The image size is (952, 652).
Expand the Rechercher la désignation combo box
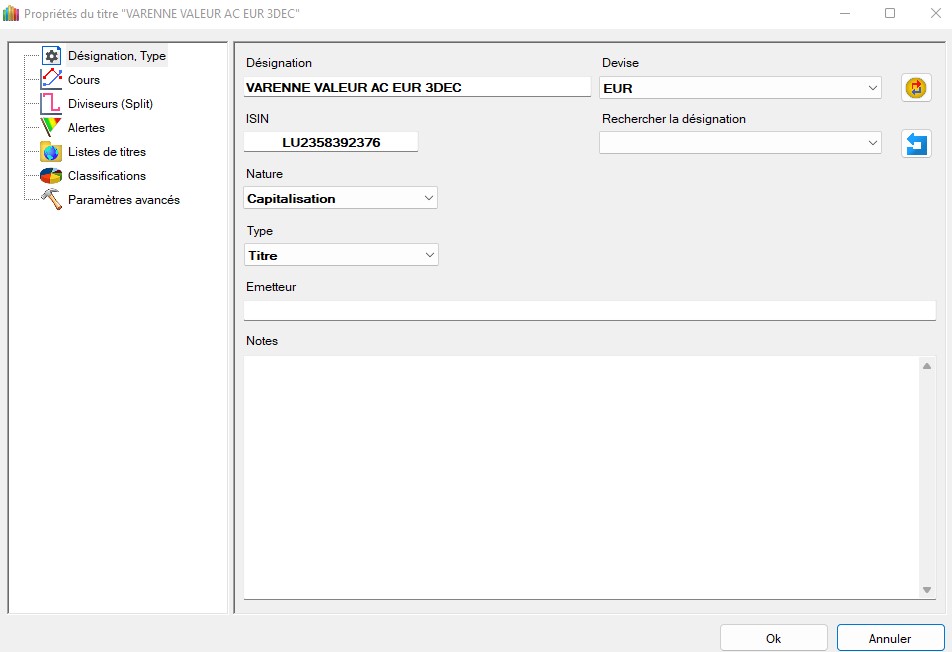(740, 144)
